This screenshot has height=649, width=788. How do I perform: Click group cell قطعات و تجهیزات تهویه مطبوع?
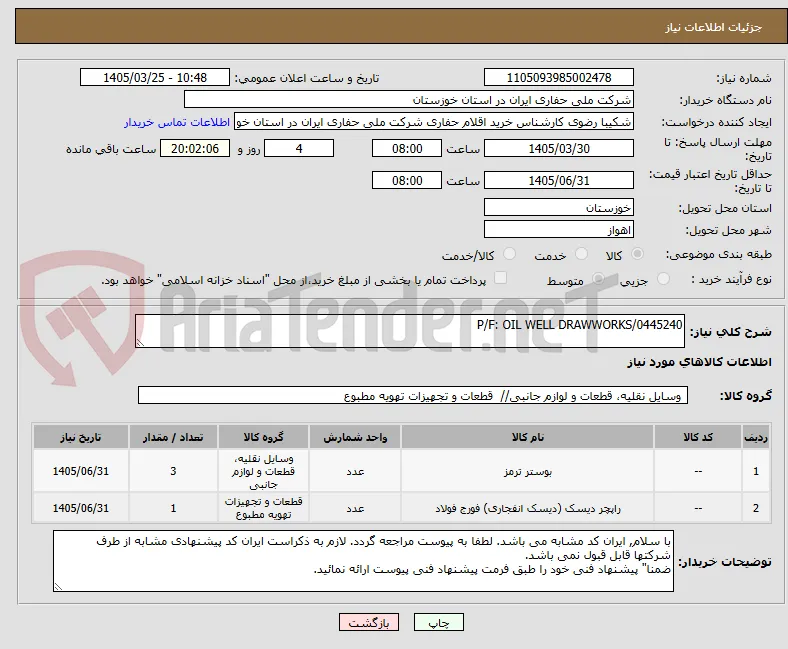(x=263, y=508)
